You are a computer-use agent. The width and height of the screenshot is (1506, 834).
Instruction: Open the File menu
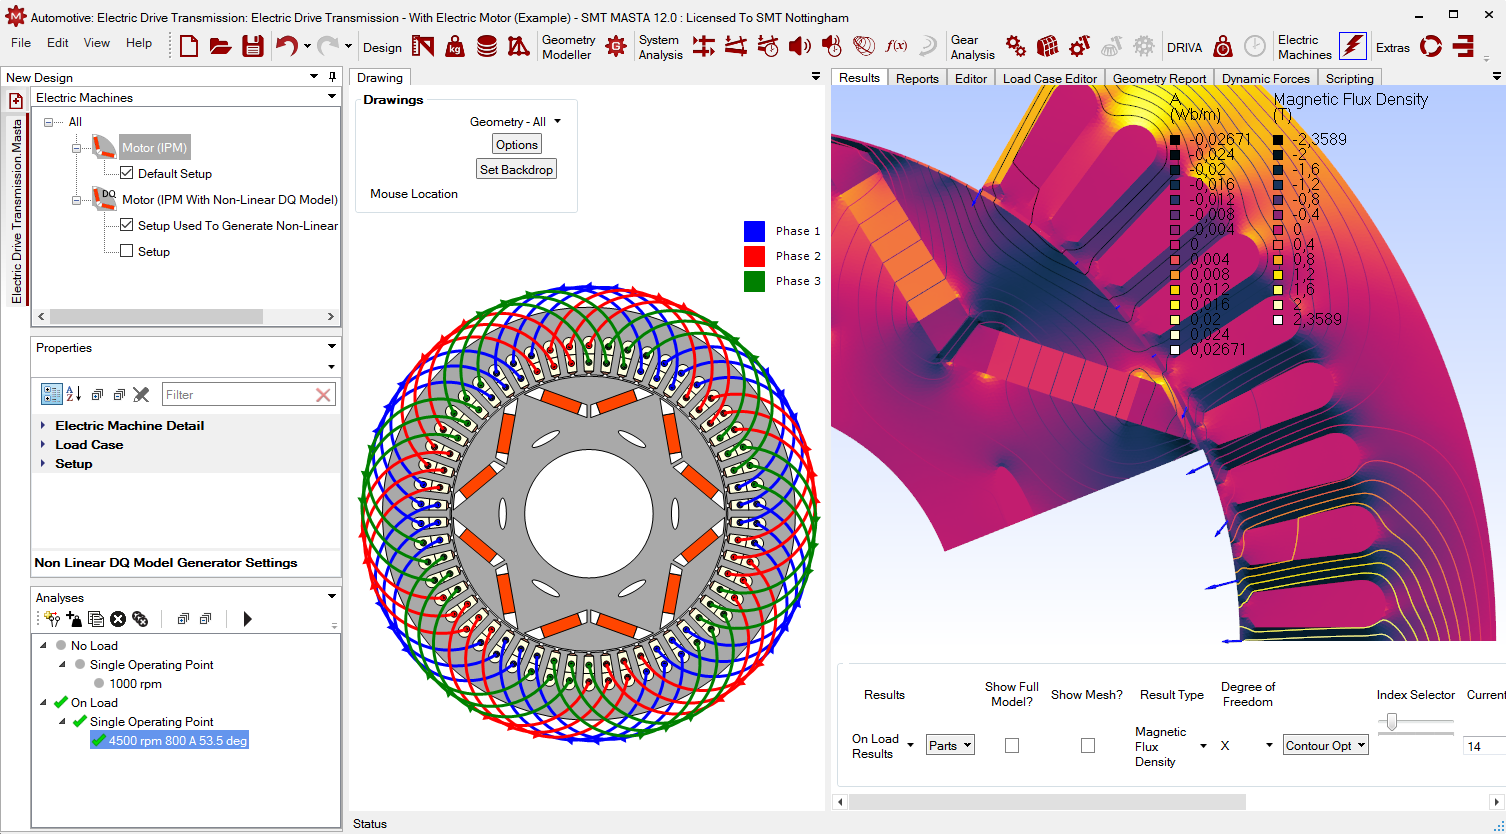21,43
